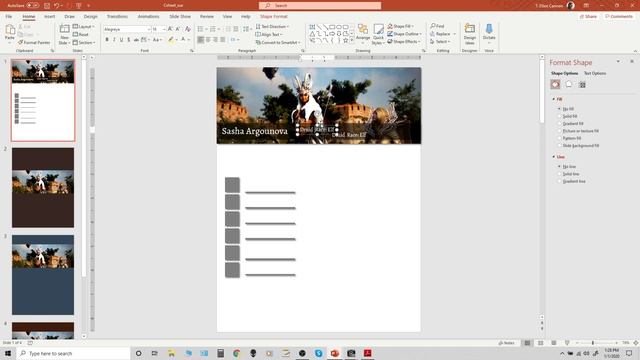
Task: Open the Shape Outline dropdown
Action: 404,34
